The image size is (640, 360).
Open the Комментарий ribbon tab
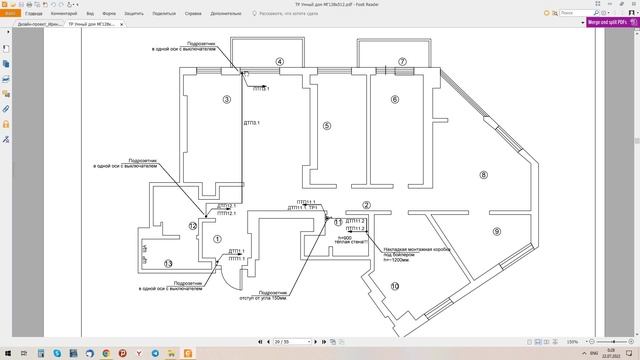pyautogui.click(x=64, y=13)
